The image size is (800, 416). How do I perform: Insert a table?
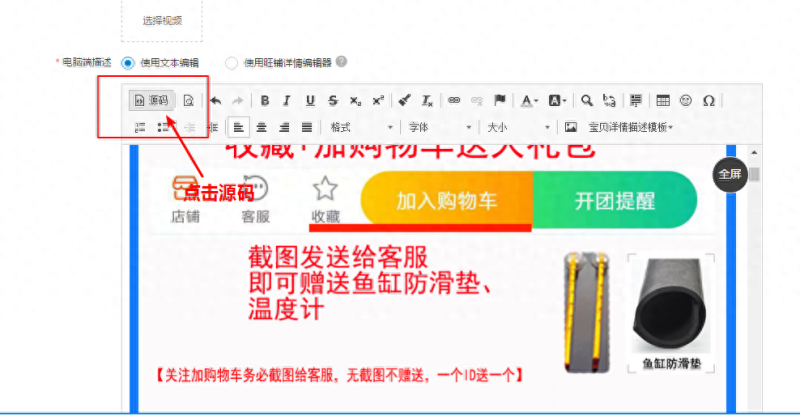(663, 101)
